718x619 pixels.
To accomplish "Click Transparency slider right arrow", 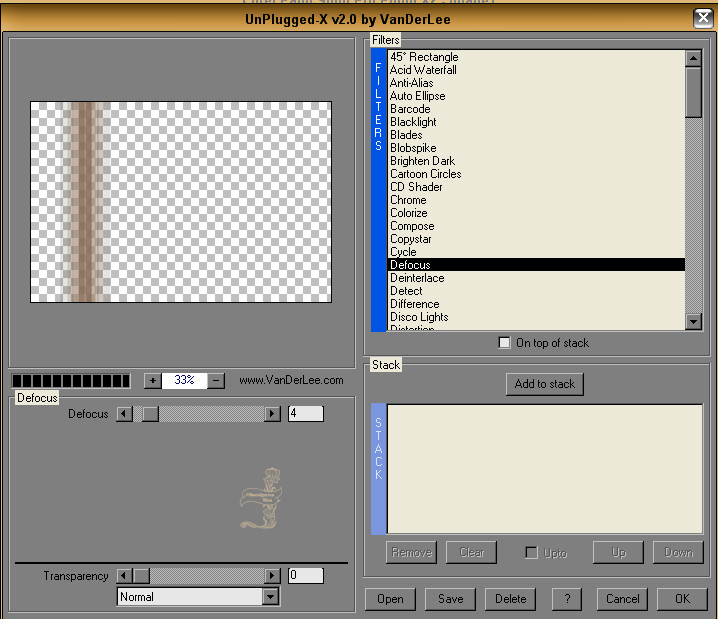I will click(x=272, y=576).
